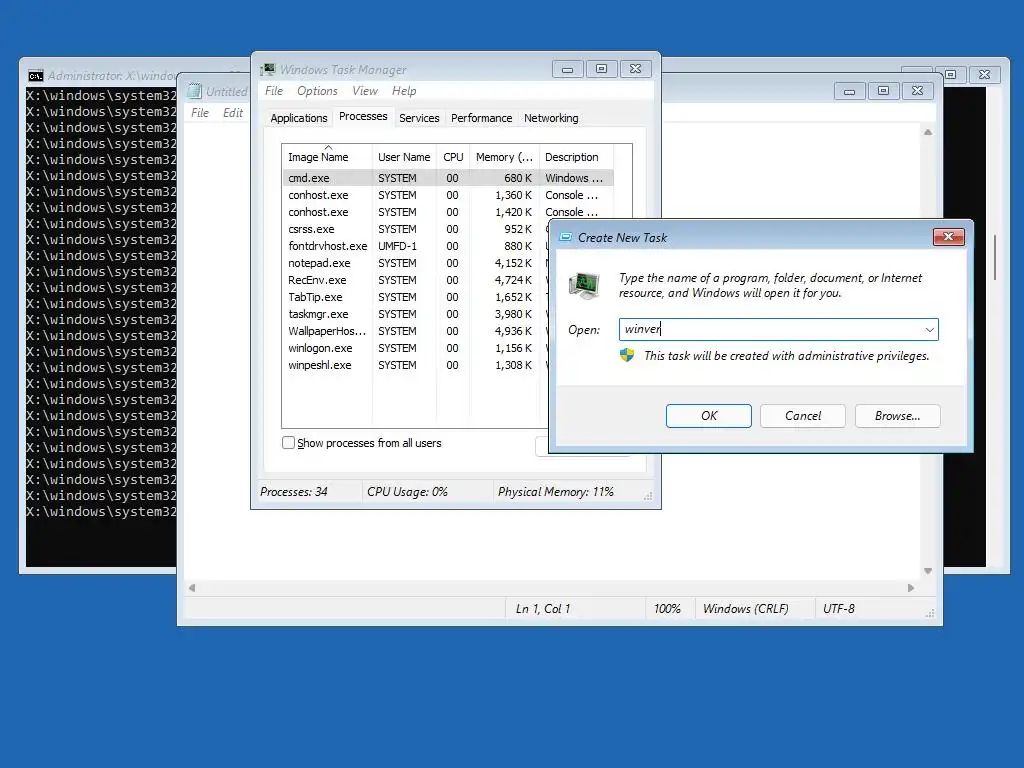This screenshot has height=768, width=1024.
Task: Click the 4,936 K memory value
Action: [513, 331]
